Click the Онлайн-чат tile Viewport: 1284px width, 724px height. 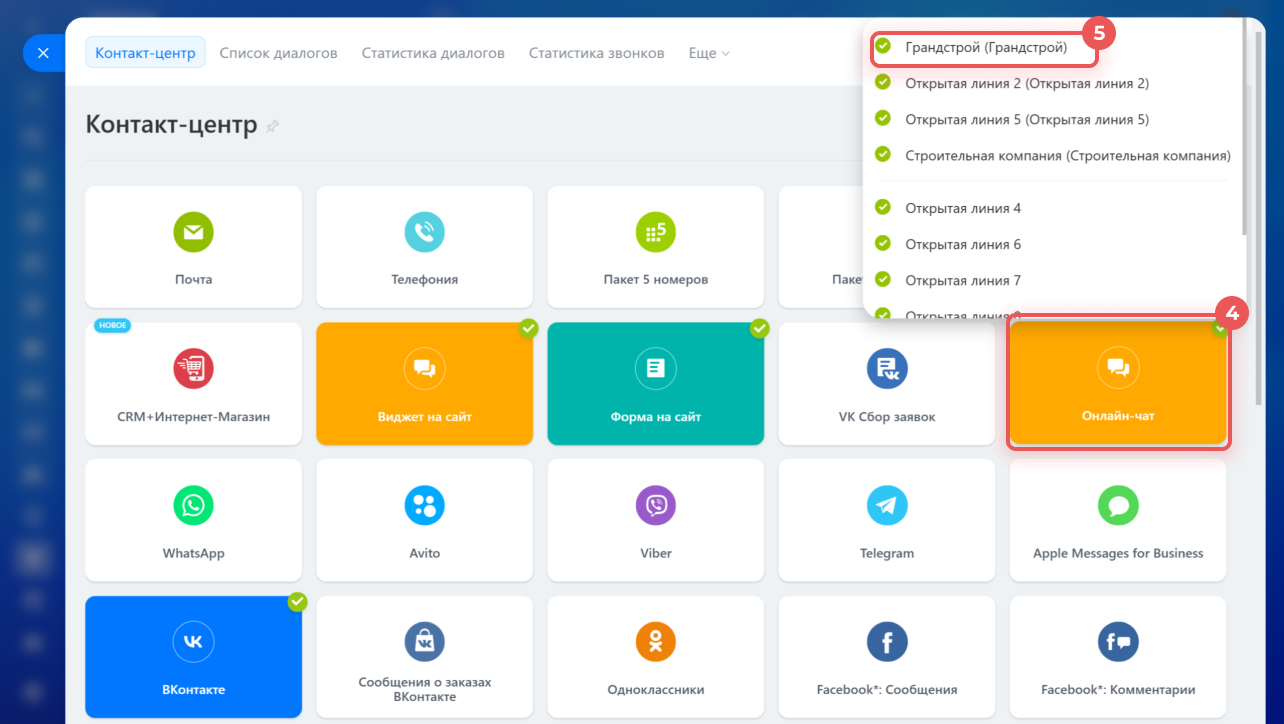pos(1118,384)
